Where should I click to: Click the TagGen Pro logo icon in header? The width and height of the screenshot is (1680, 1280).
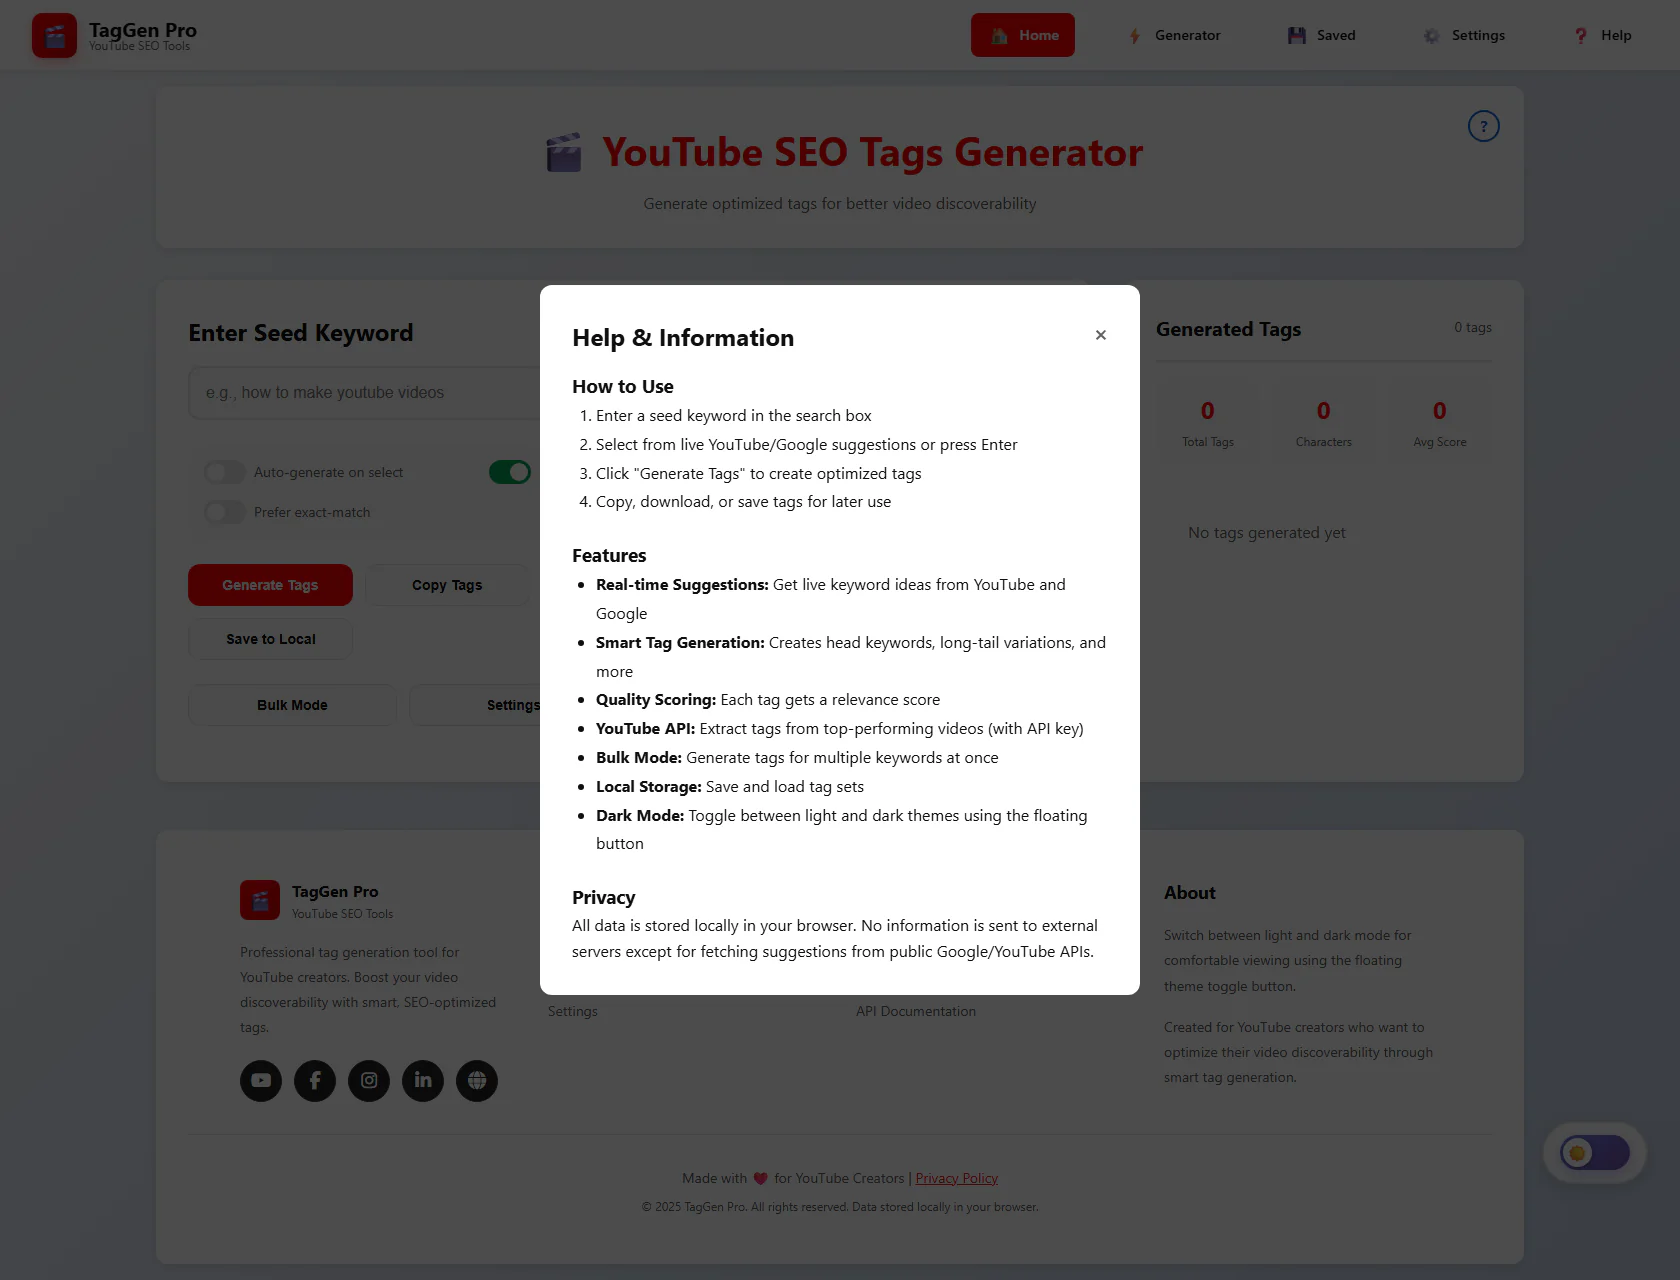click(54, 36)
